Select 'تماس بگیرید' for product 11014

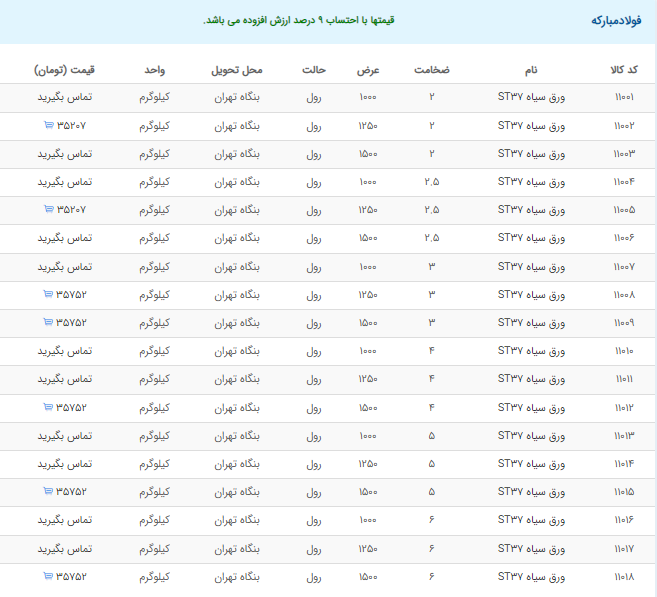tap(65, 464)
